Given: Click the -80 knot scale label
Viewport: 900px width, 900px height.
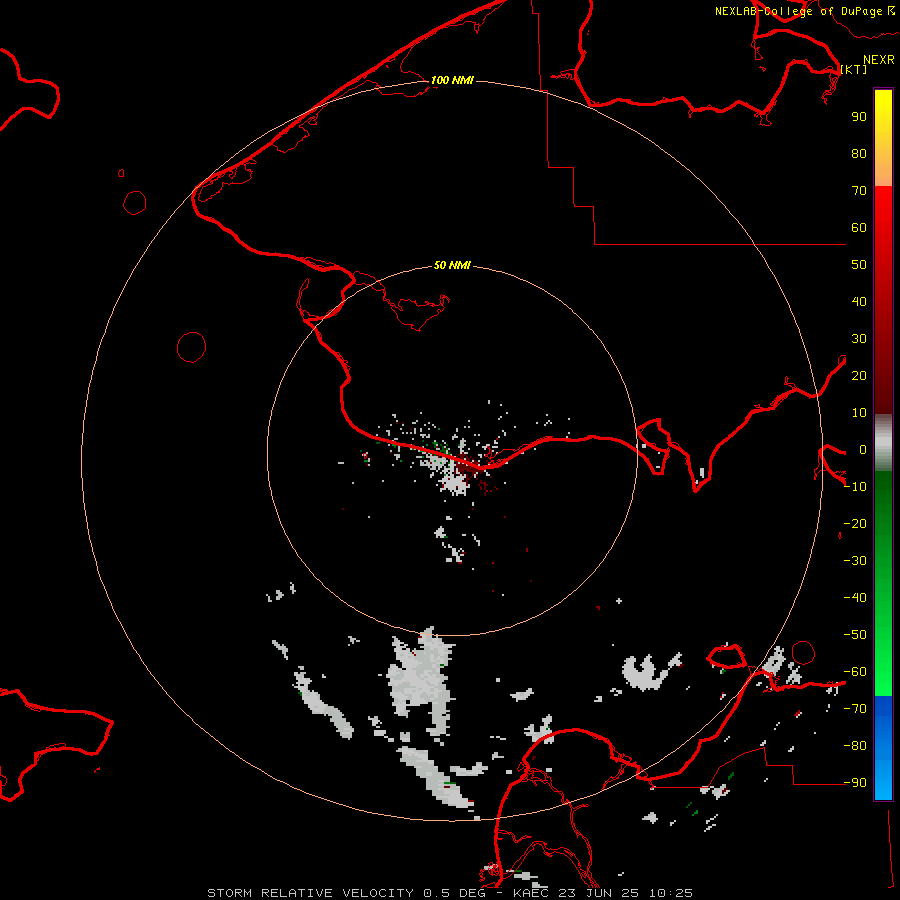Looking at the screenshot, I should (855, 746).
